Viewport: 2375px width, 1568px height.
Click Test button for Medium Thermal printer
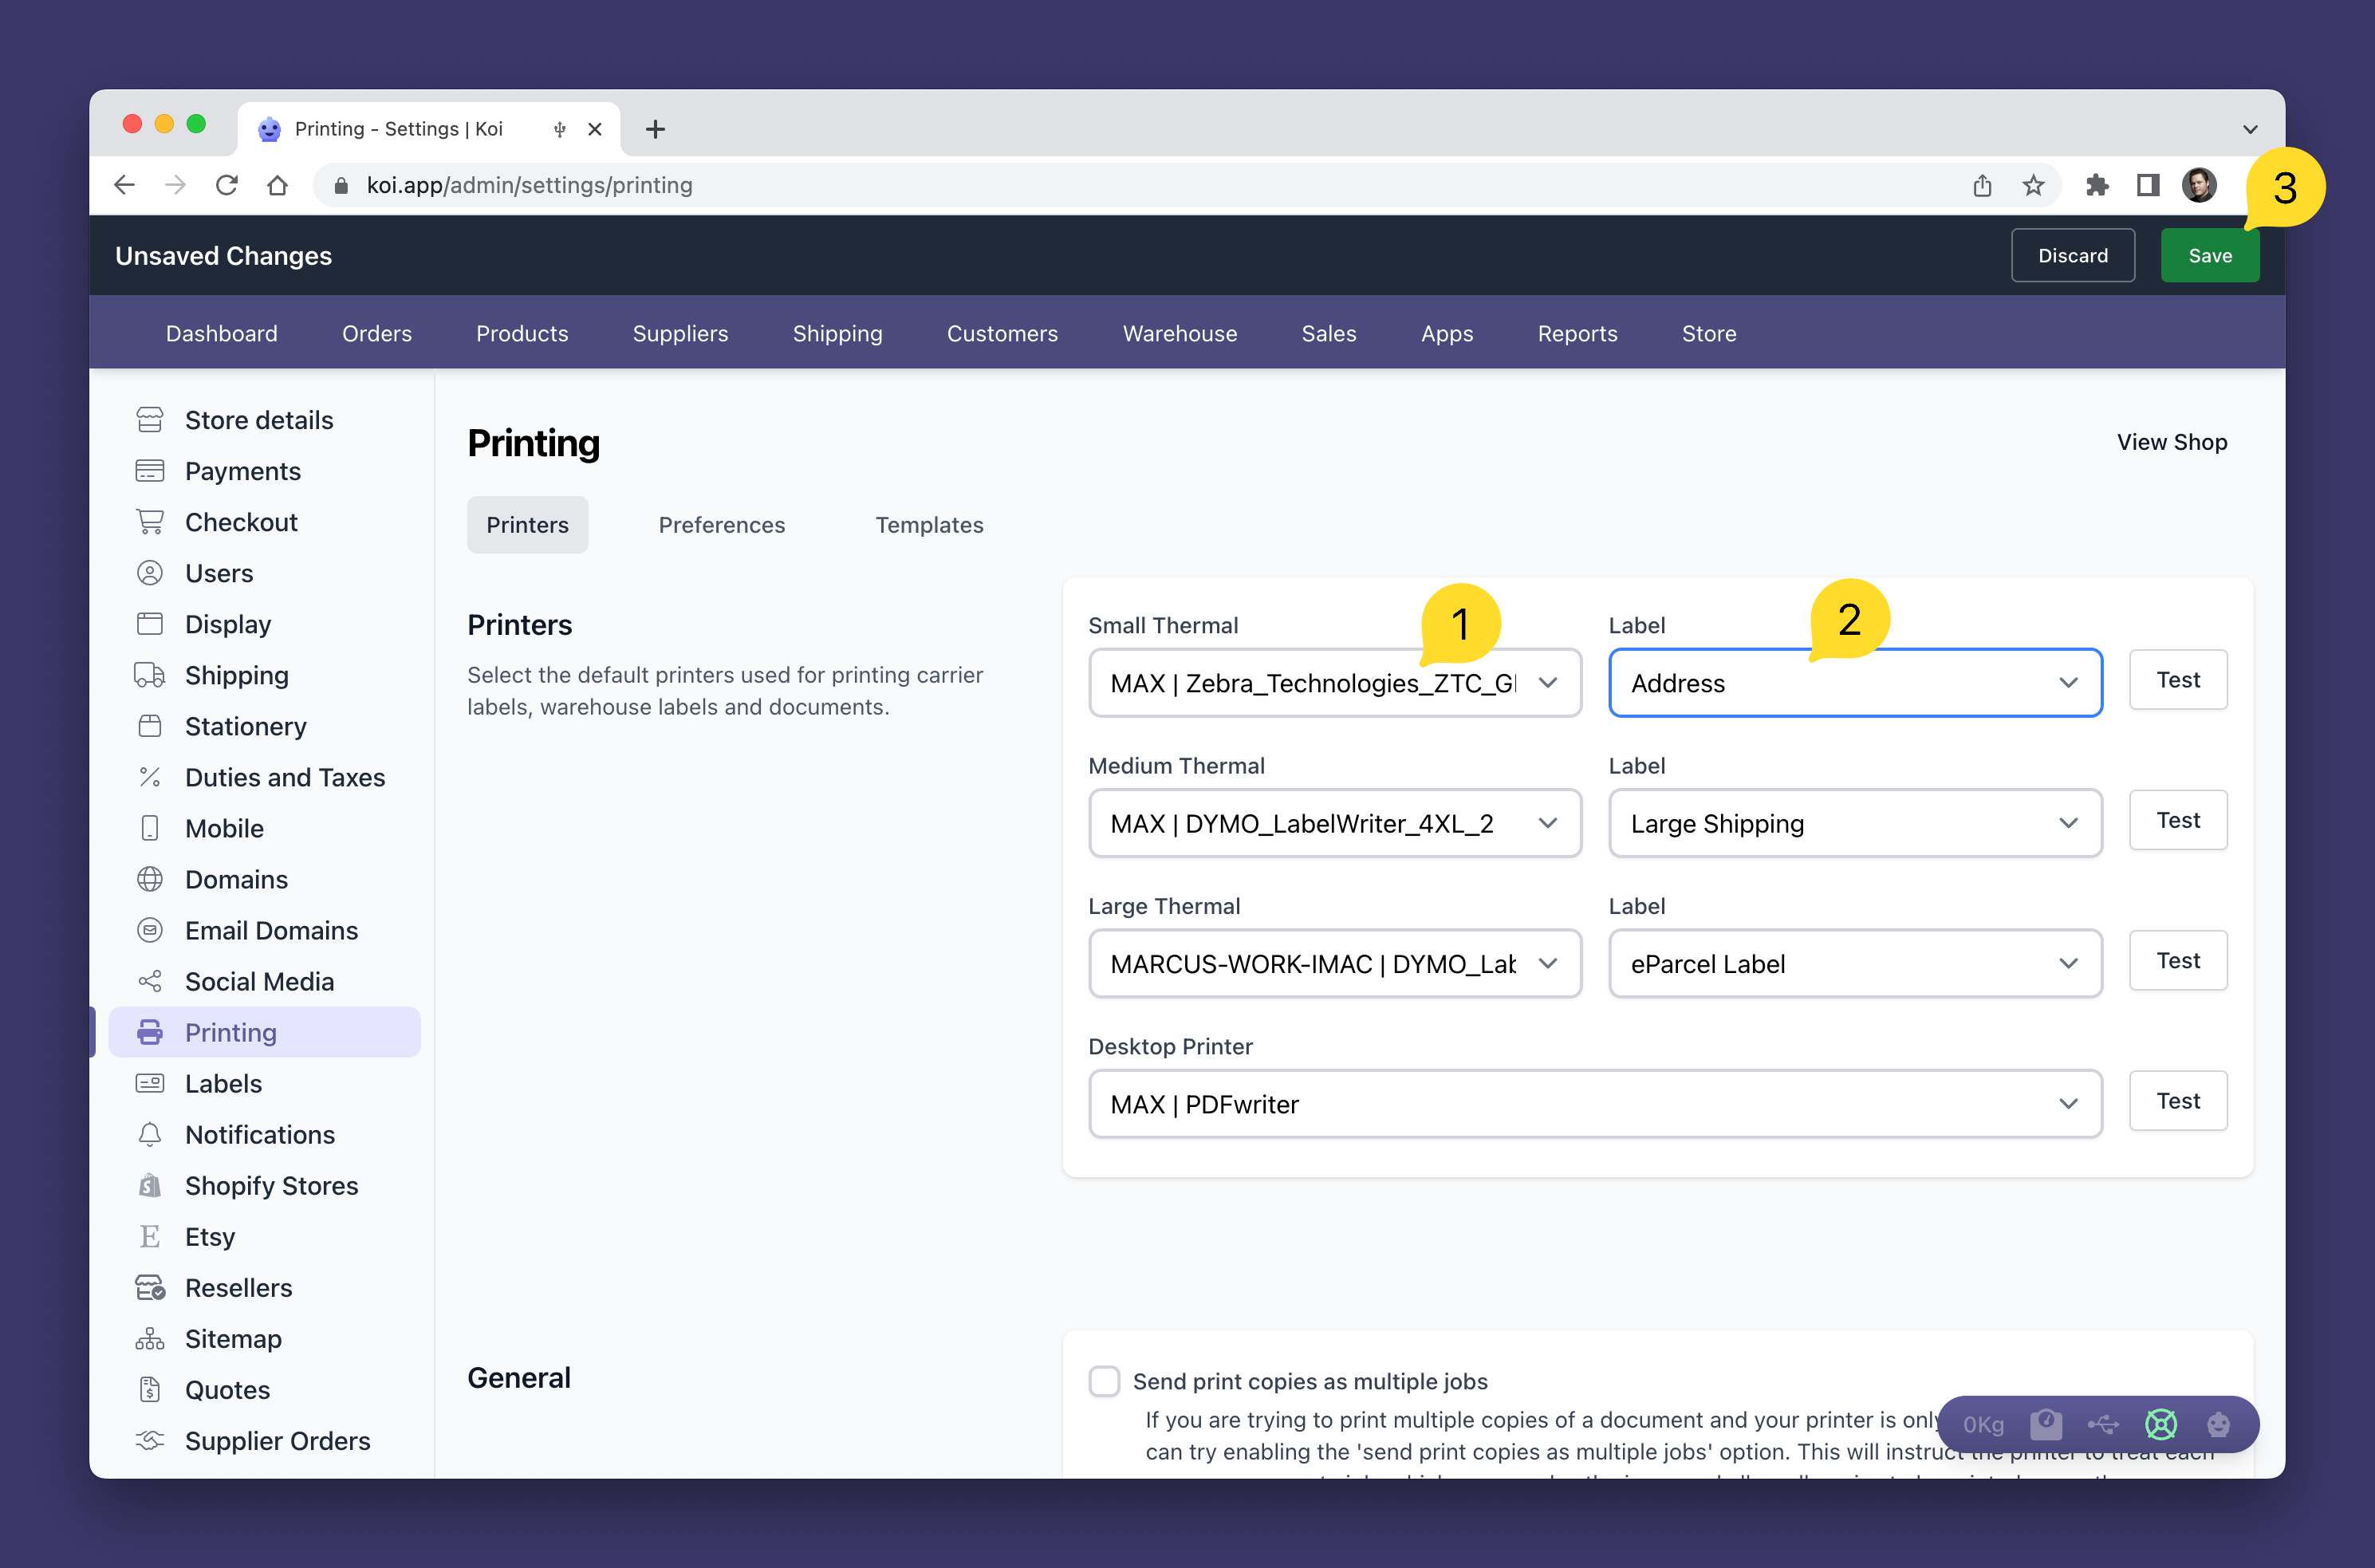pos(2177,821)
